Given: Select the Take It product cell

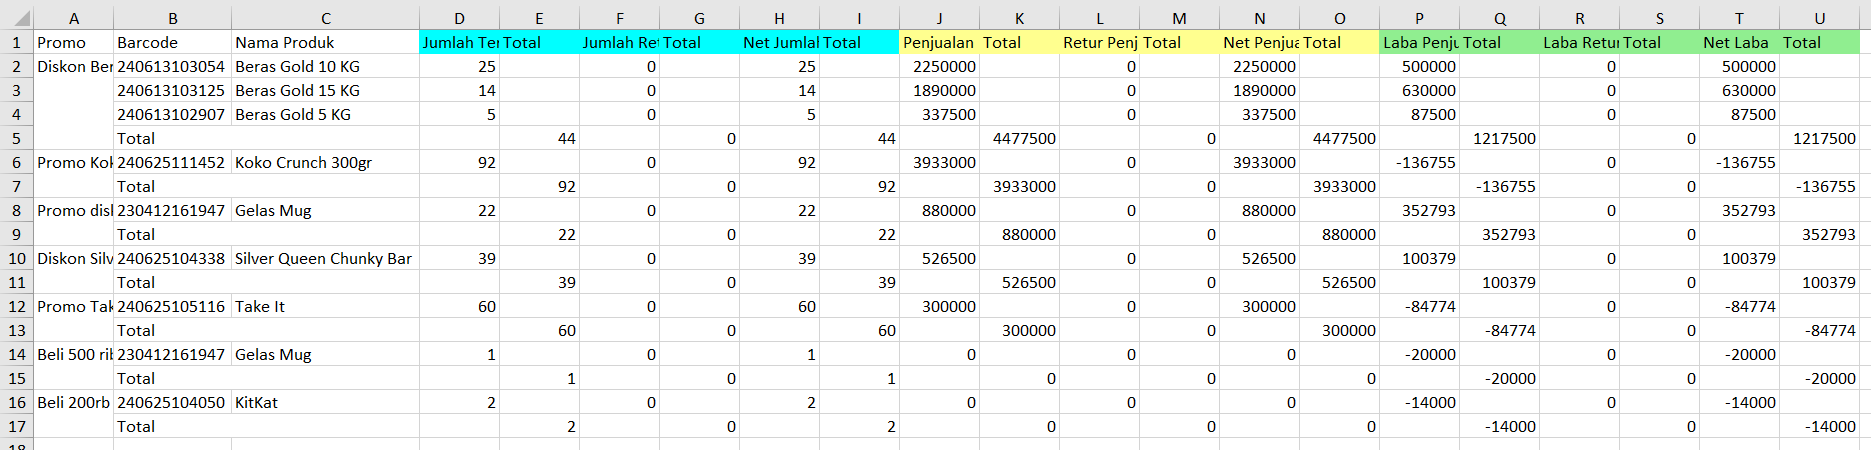Looking at the screenshot, I should (260, 306).
